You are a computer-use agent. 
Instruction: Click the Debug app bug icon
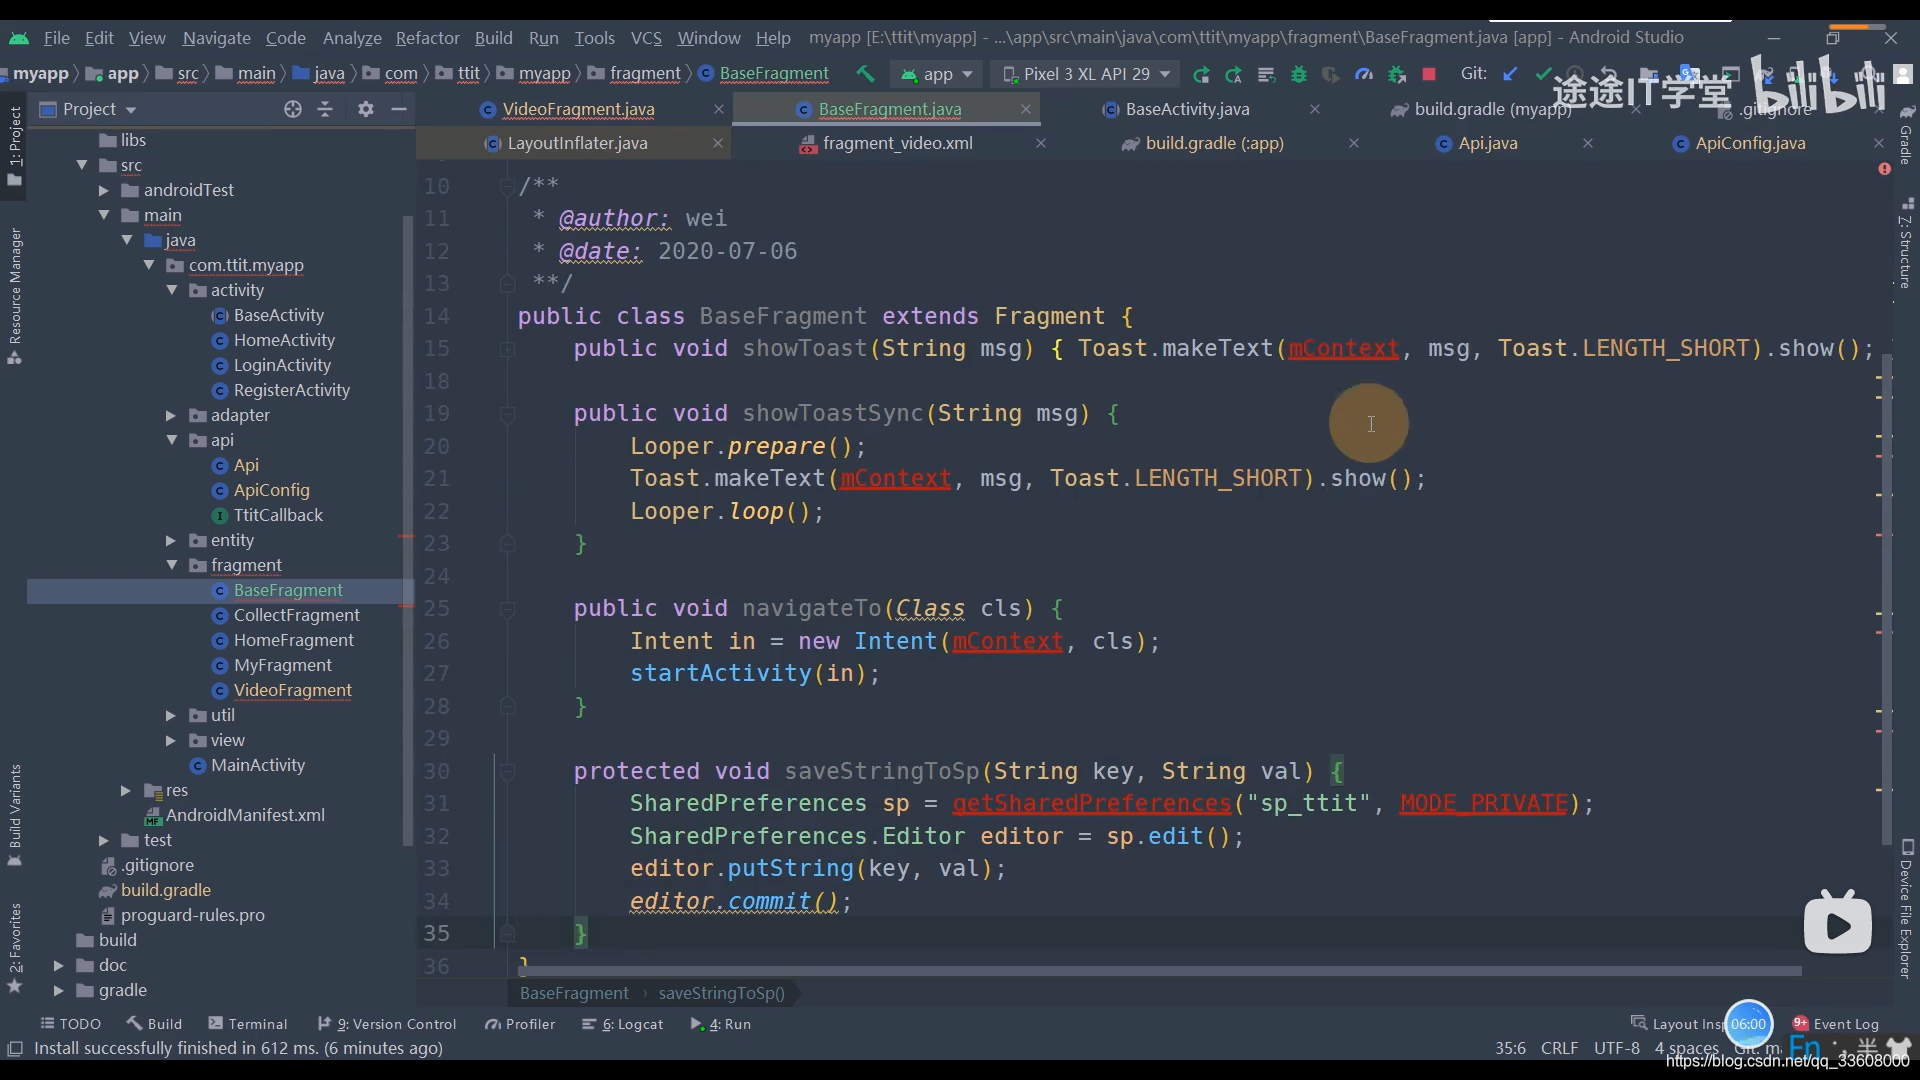[1299, 74]
